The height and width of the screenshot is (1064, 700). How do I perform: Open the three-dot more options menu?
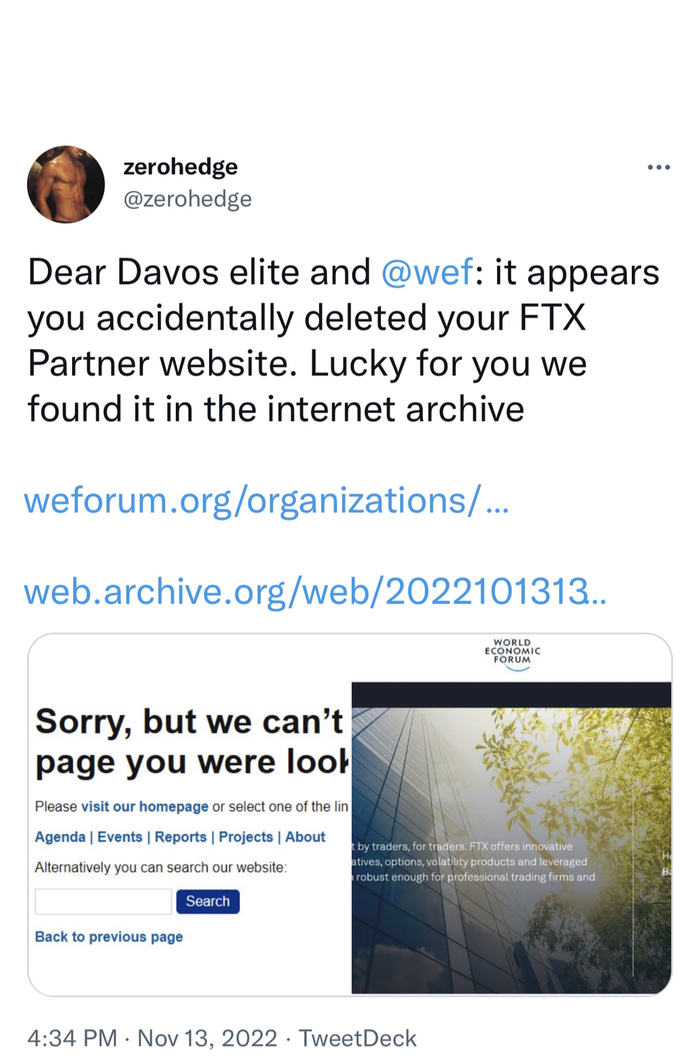tap(658, 167)
